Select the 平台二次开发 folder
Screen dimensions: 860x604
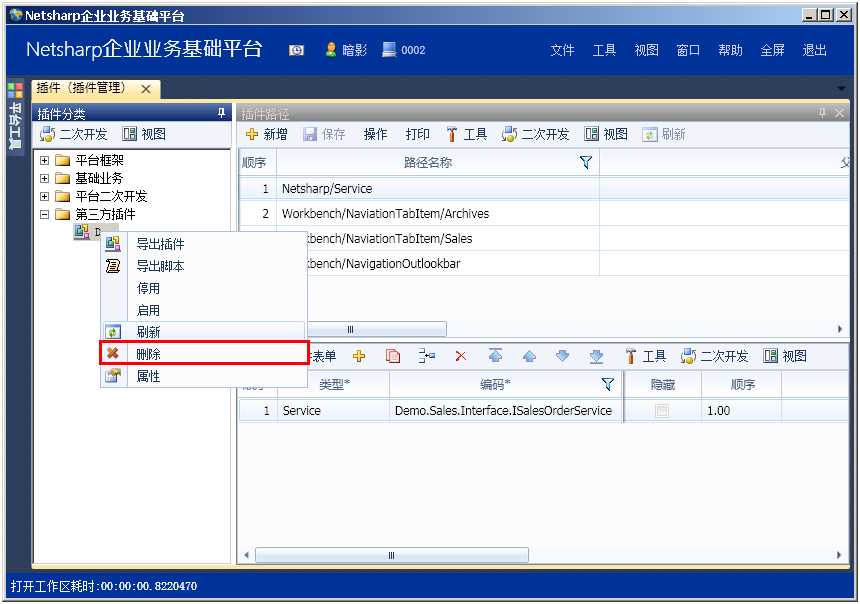tap(102, 196)
